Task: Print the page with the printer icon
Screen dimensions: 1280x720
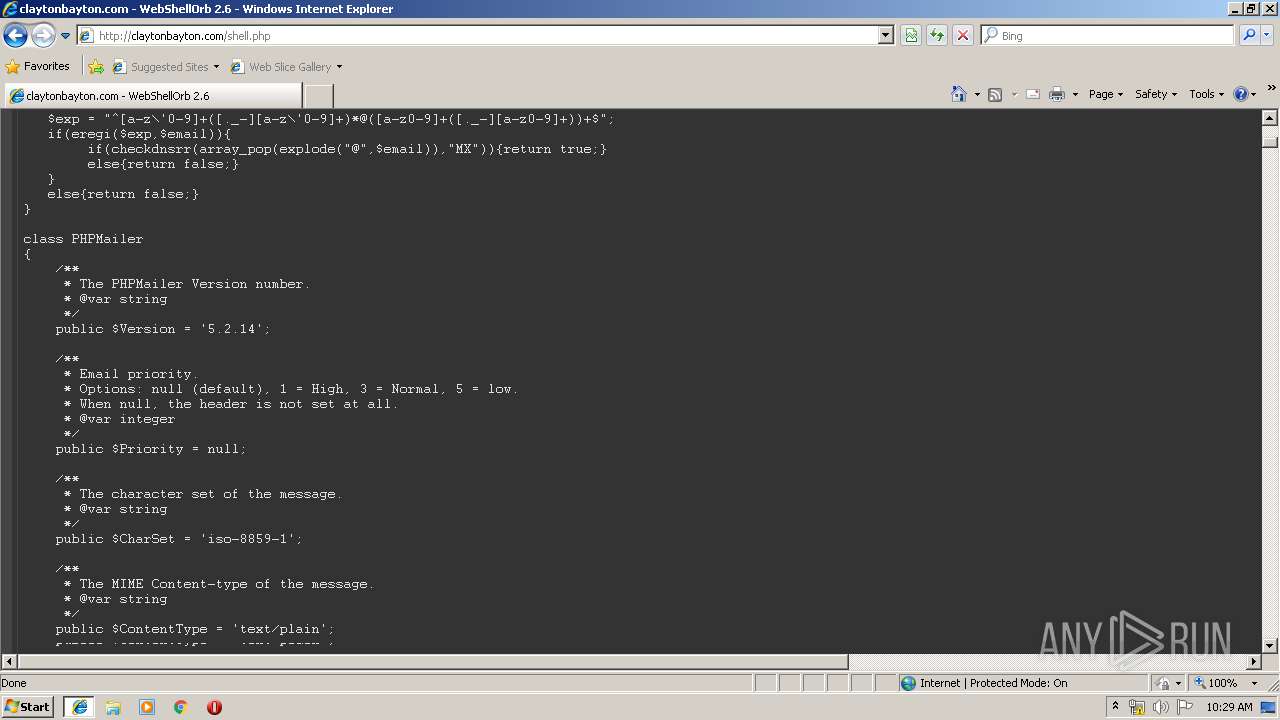Action: click(1057, 94)
